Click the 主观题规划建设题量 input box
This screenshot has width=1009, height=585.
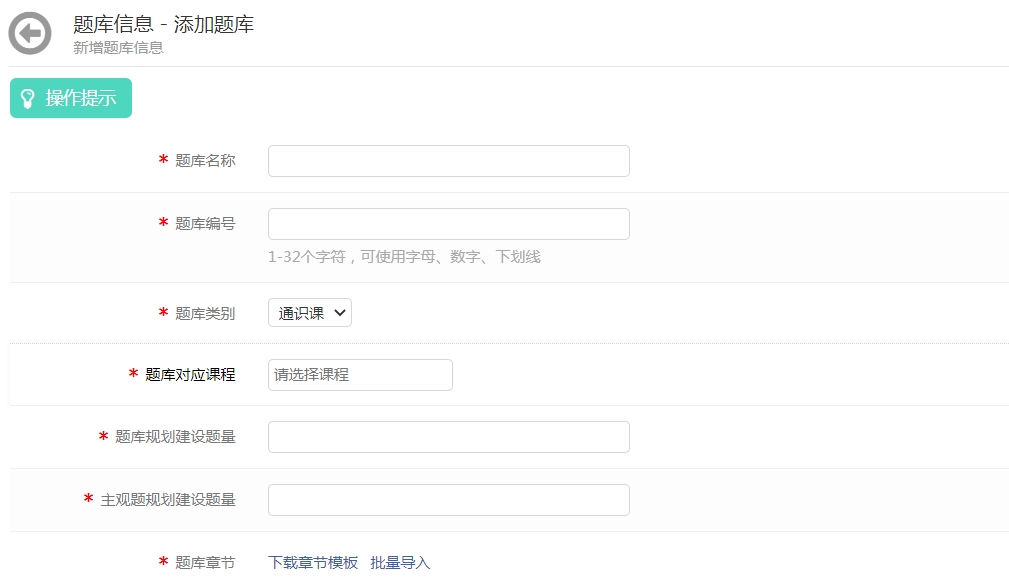coord(448,500)
